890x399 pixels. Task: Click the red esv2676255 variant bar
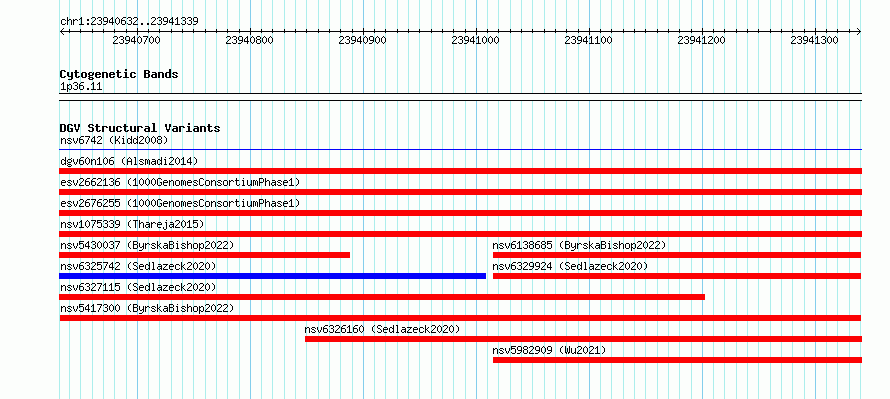pyautogui.click(x=460, y=213)
